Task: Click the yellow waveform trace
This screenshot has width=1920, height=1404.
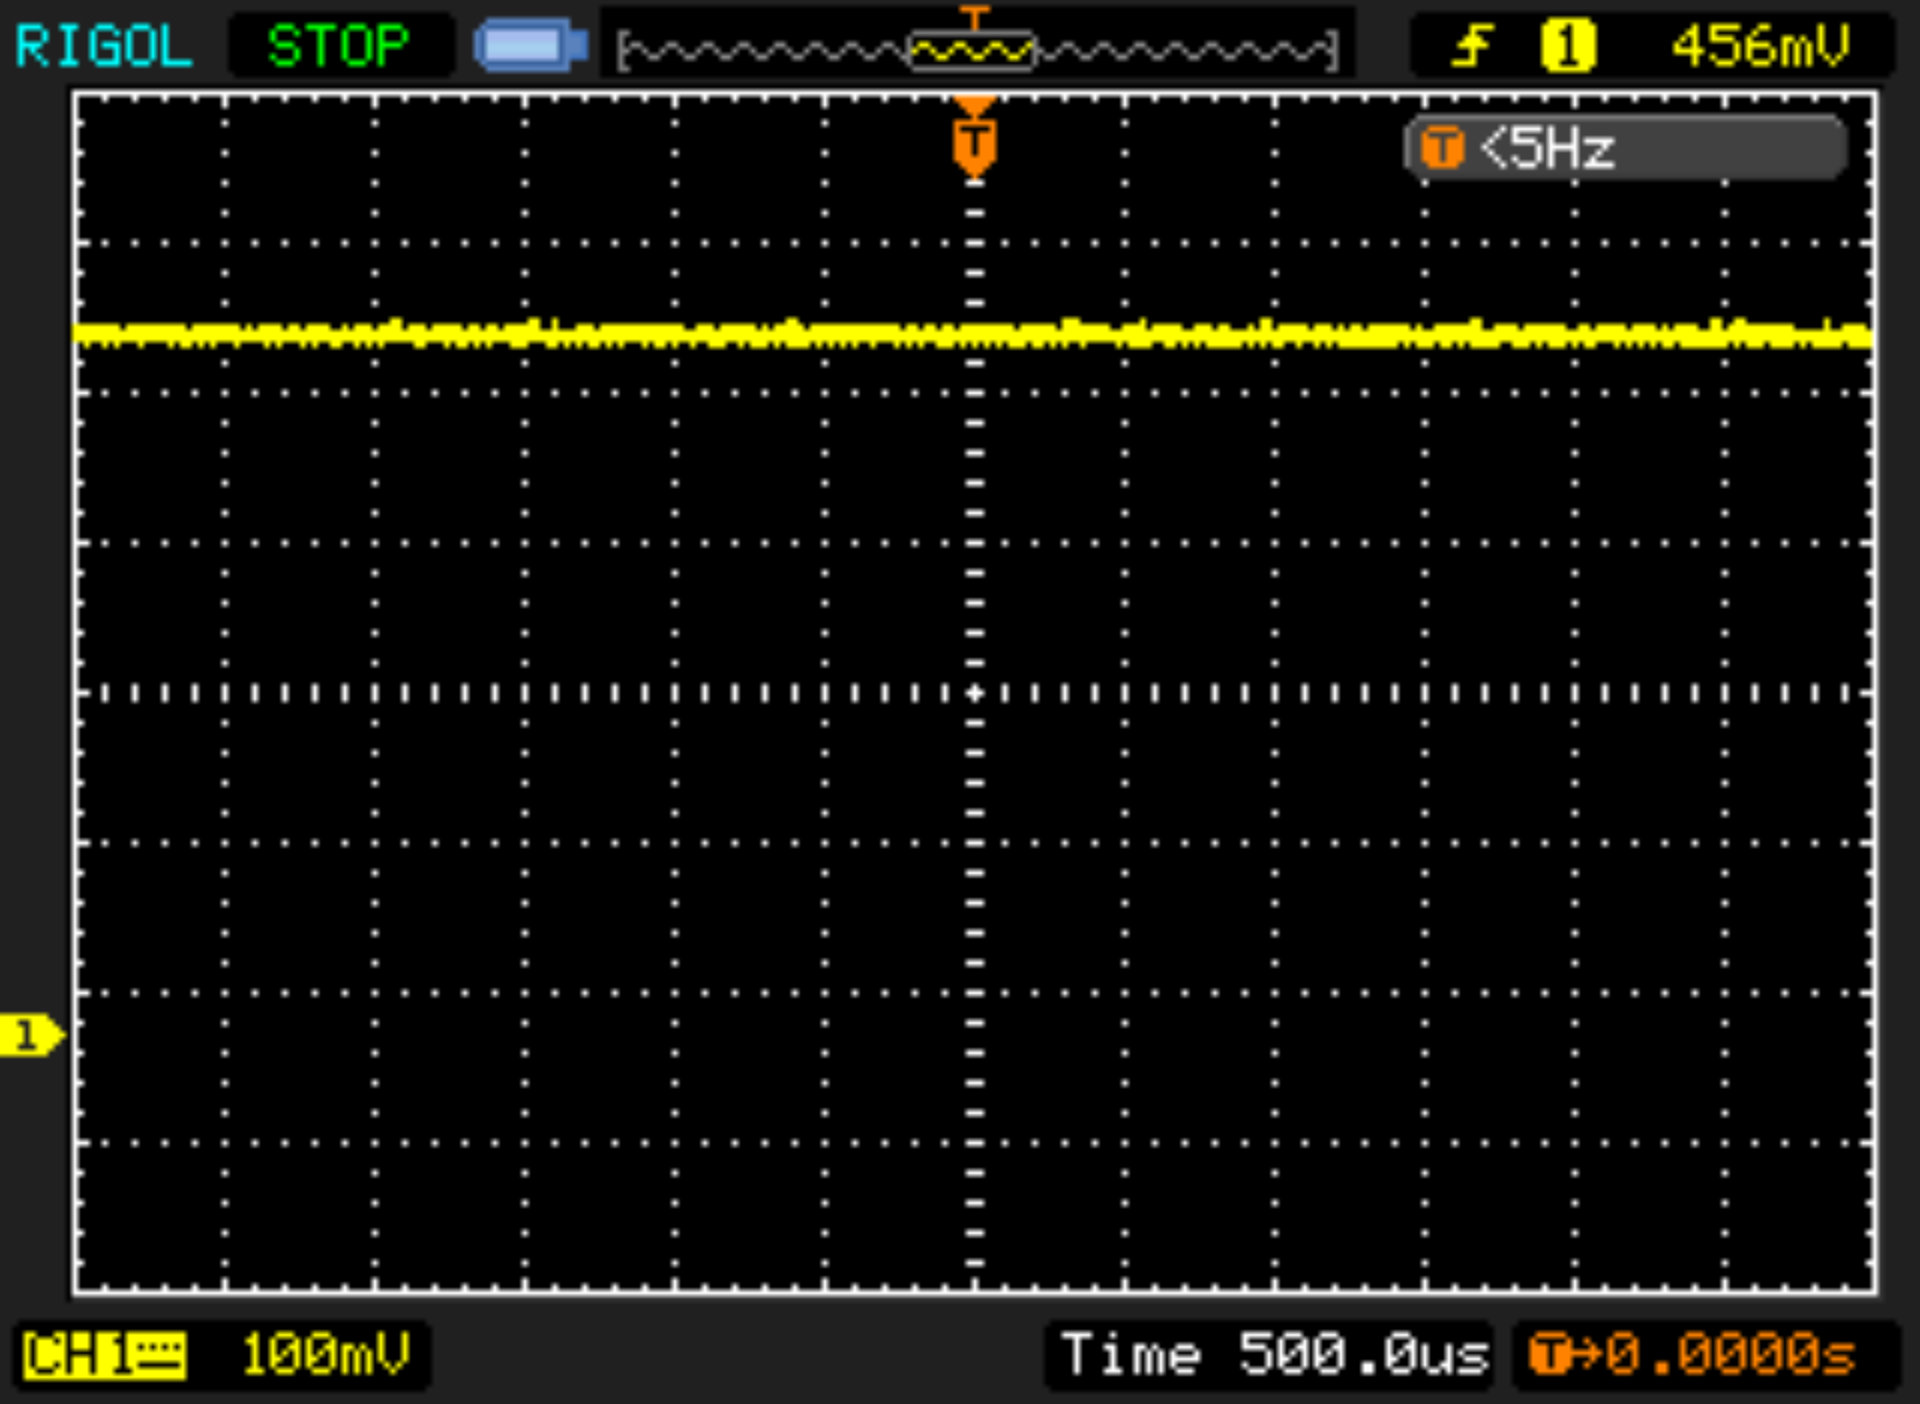Action: [x=600, y=334]
